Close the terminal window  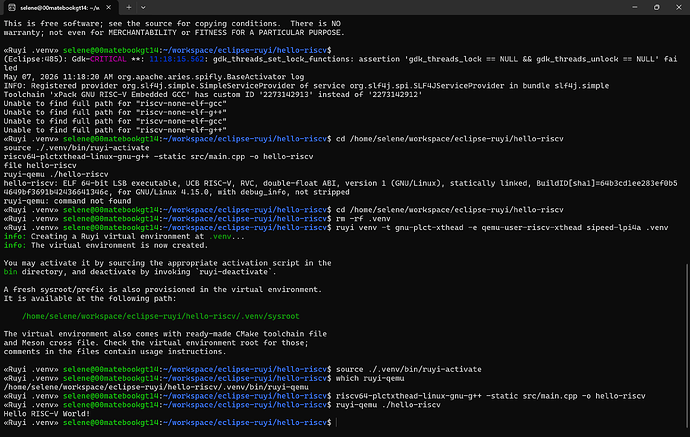click(679, 7)
